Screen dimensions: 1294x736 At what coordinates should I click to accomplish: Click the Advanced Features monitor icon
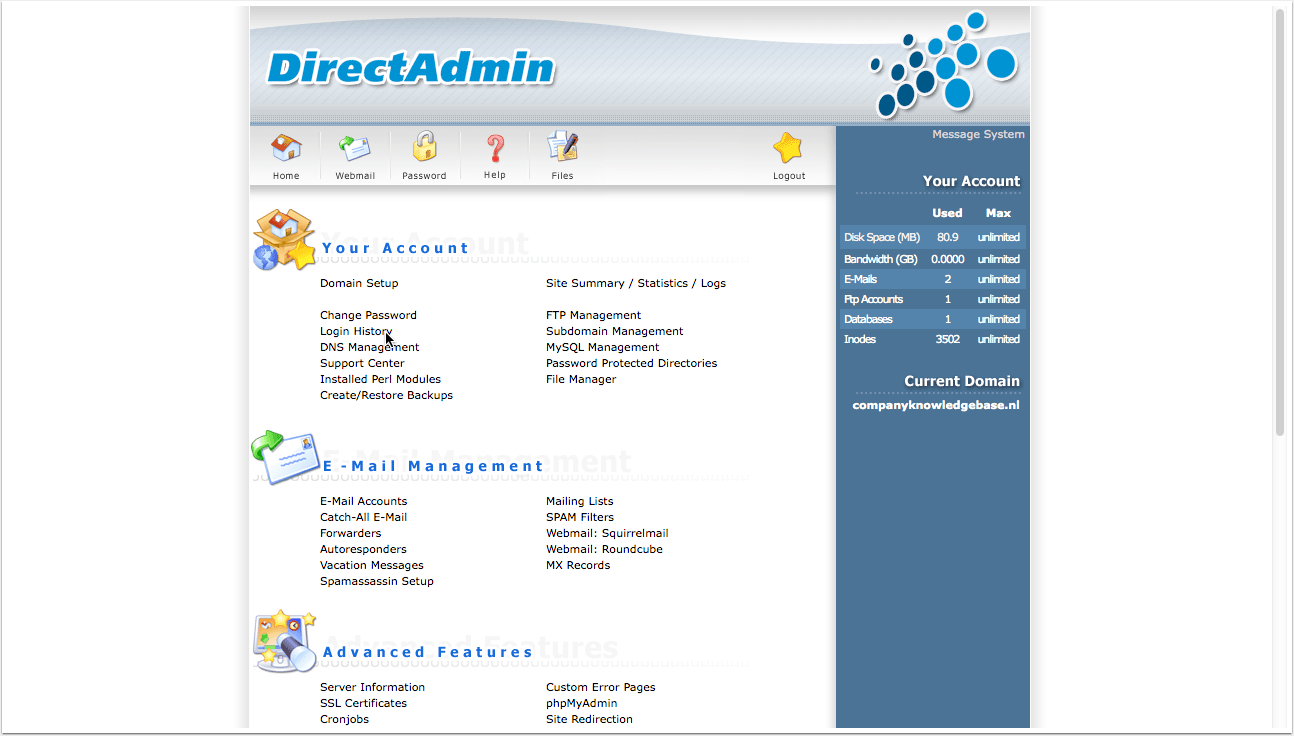[285, 642]
